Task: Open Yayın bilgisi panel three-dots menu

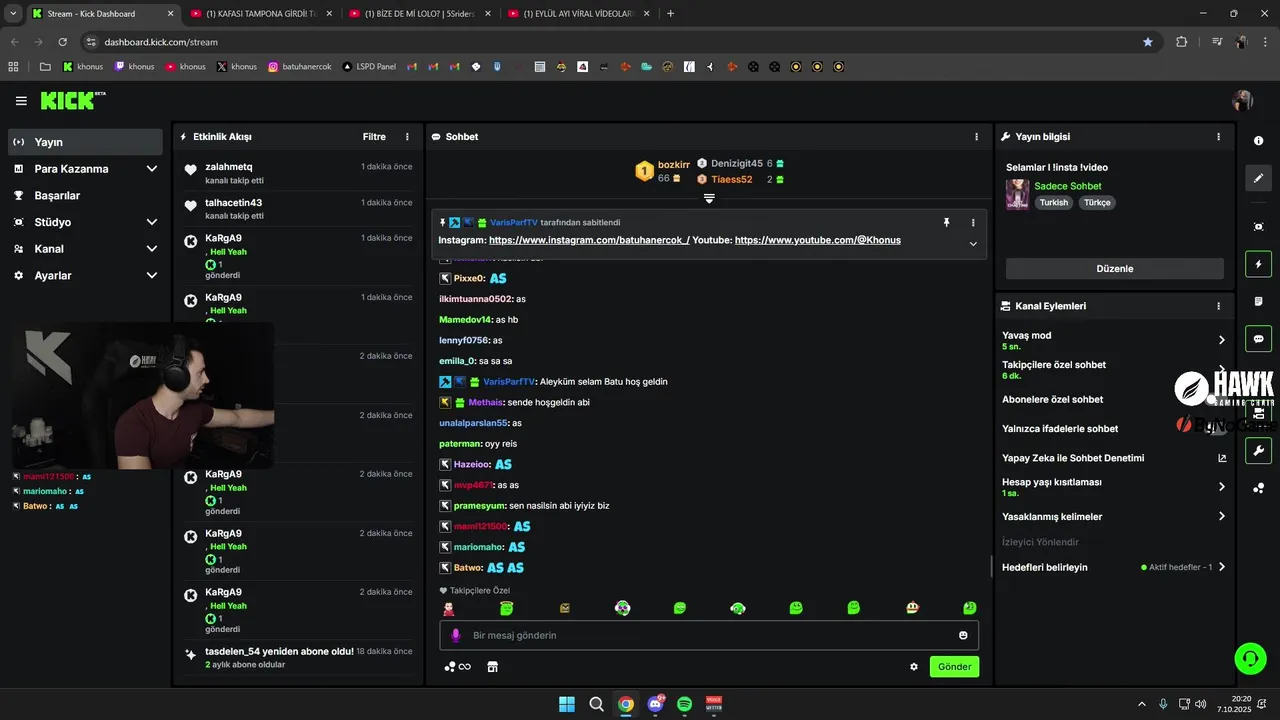Action: (x=1218, y=137)
